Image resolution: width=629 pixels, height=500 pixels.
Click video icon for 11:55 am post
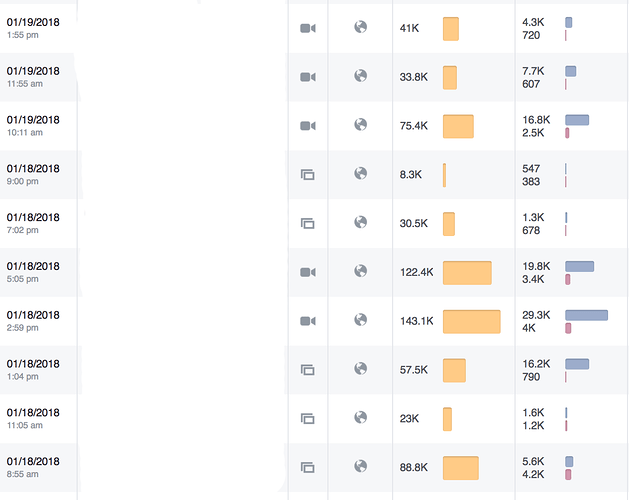pyautogui.click(x=308, y=77)
